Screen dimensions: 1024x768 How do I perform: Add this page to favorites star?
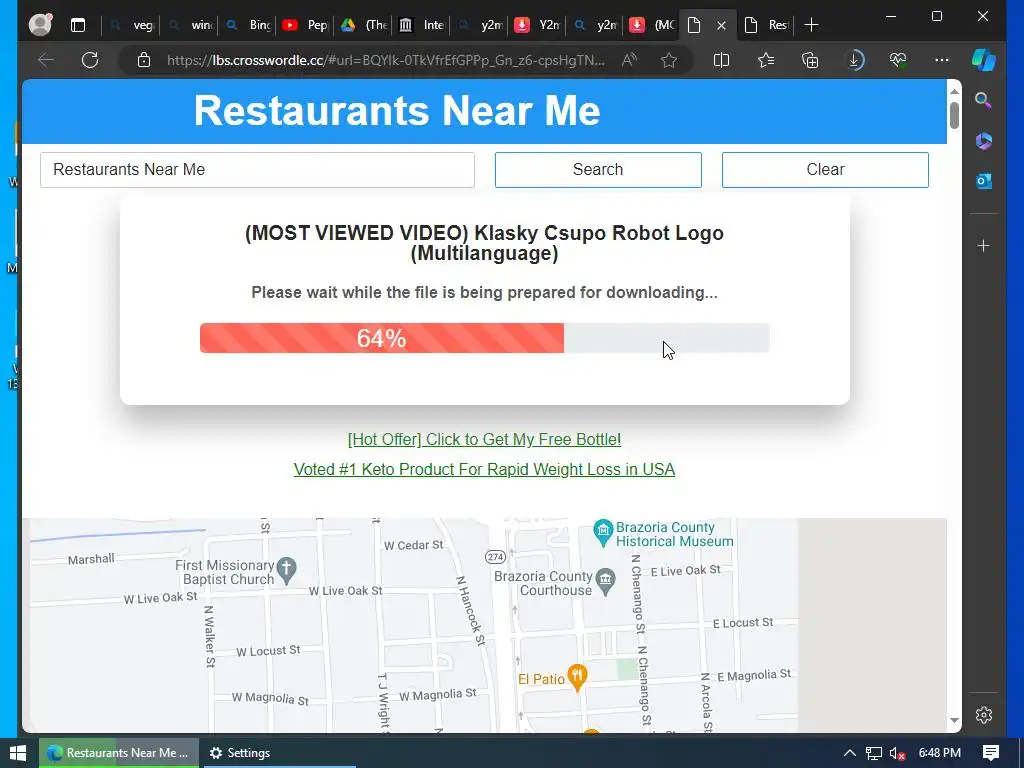pyautogui.click(x=669, y=60)
